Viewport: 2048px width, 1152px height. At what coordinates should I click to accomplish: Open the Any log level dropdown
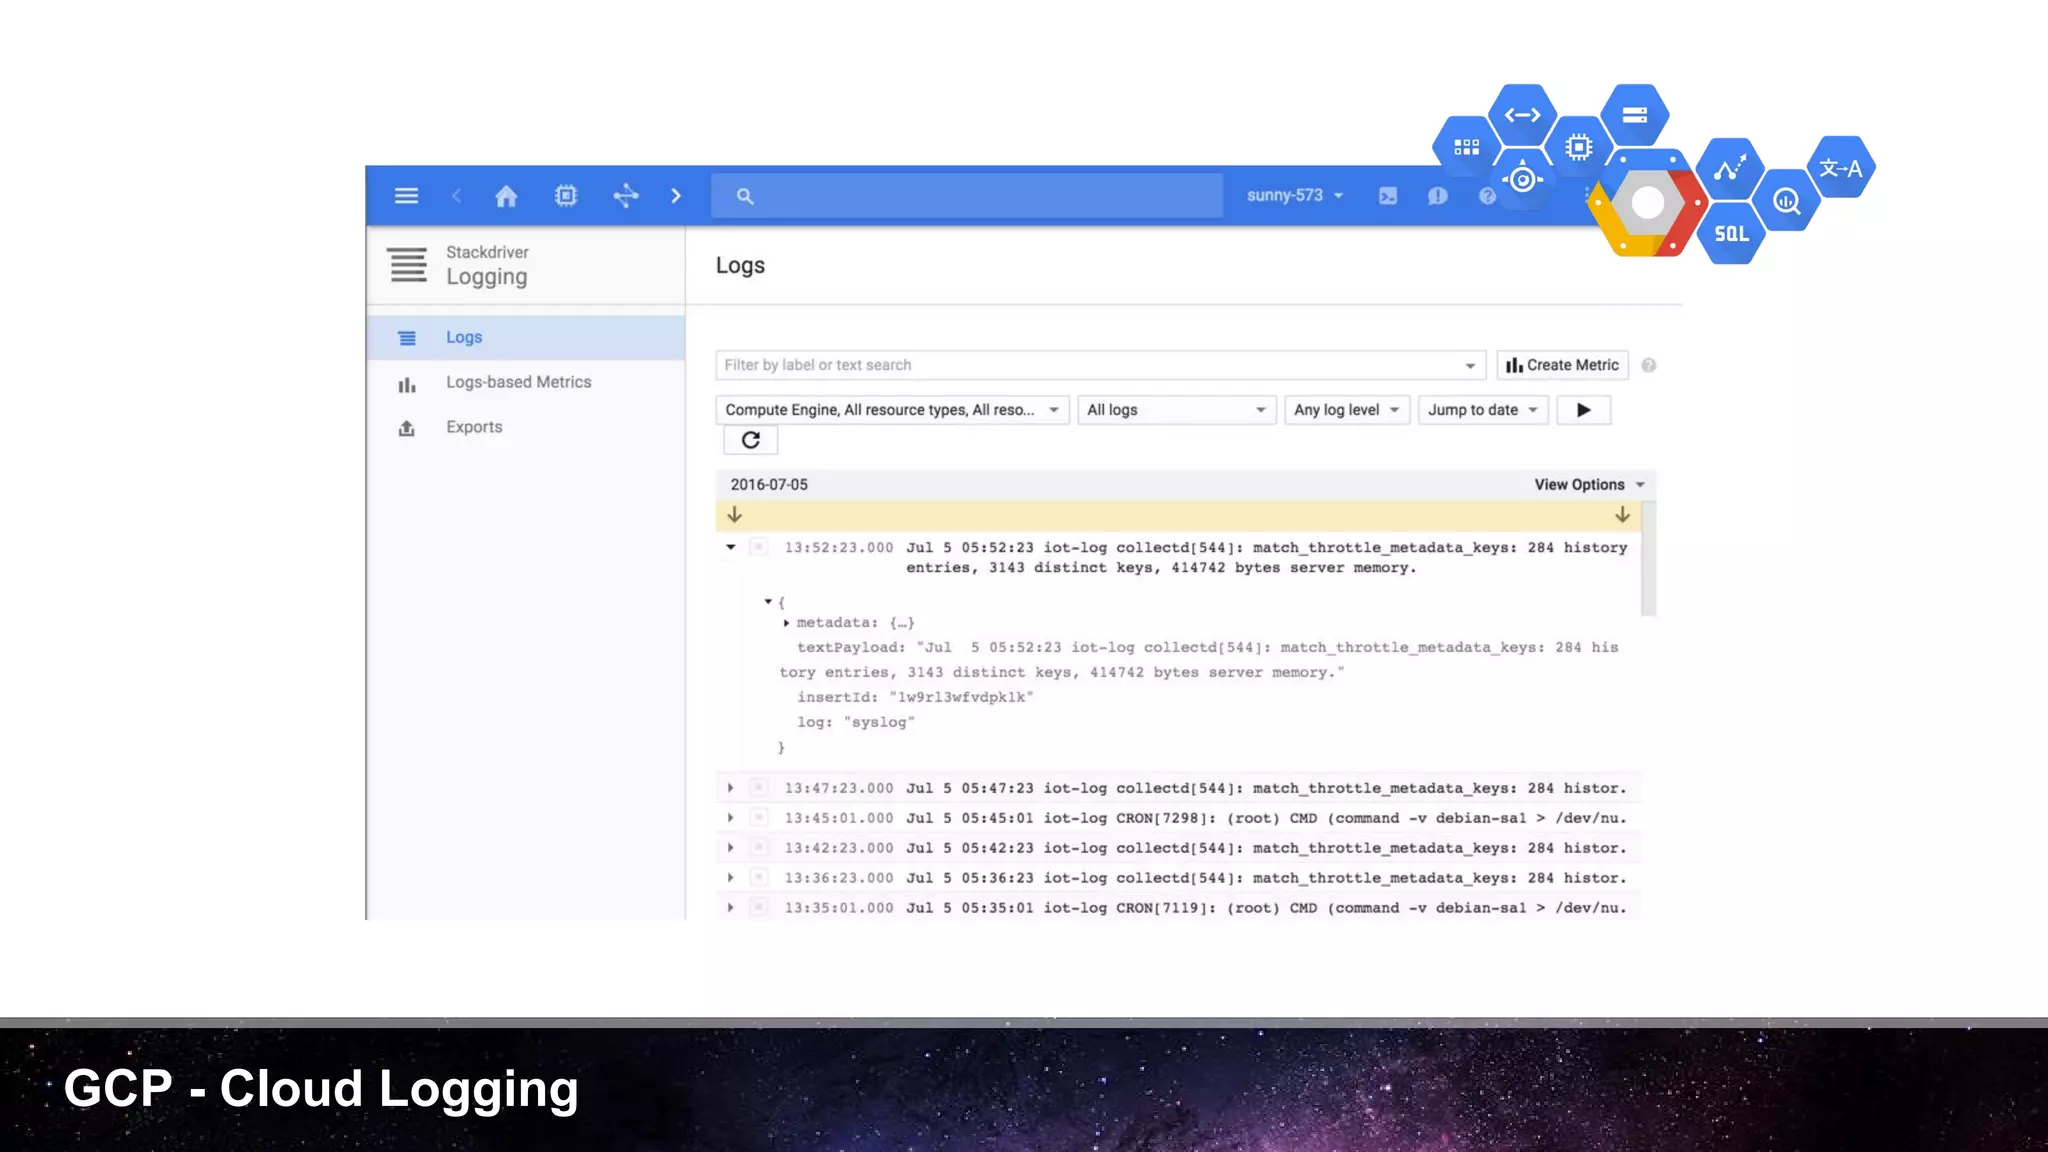1346,410
